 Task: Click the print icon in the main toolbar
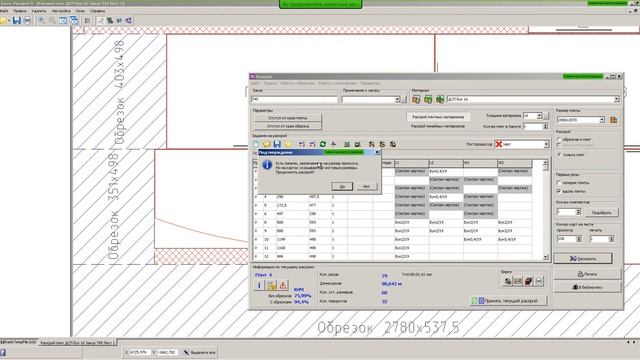click(x=27, y=20)
